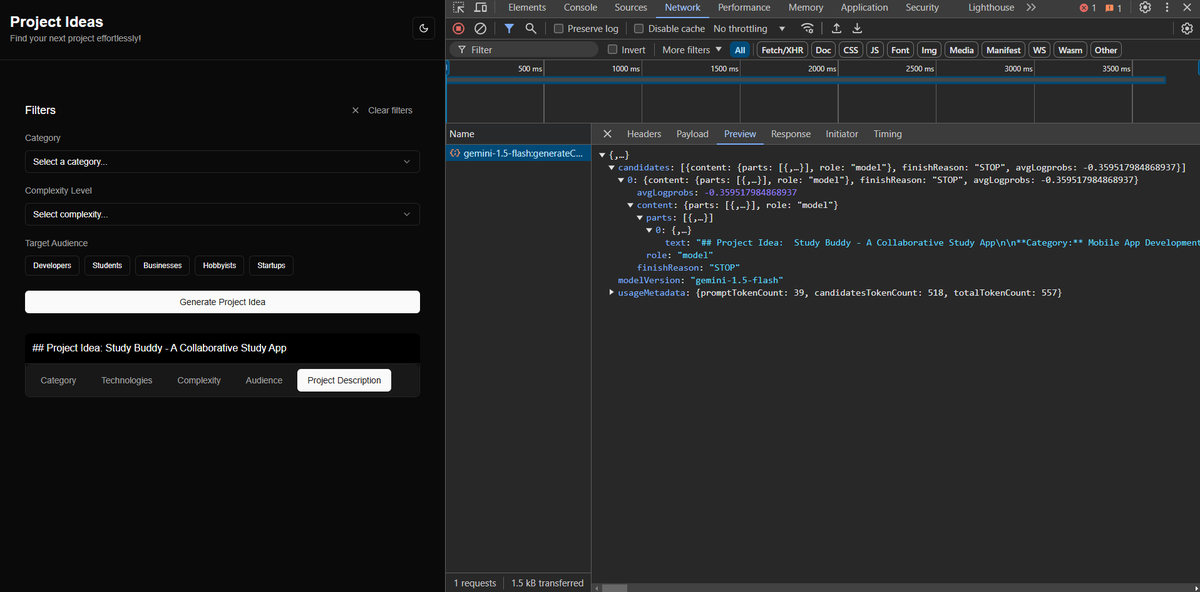The image size is (1200, 592).
Task: Filter requests by Doc type
Action: [823, 50]
